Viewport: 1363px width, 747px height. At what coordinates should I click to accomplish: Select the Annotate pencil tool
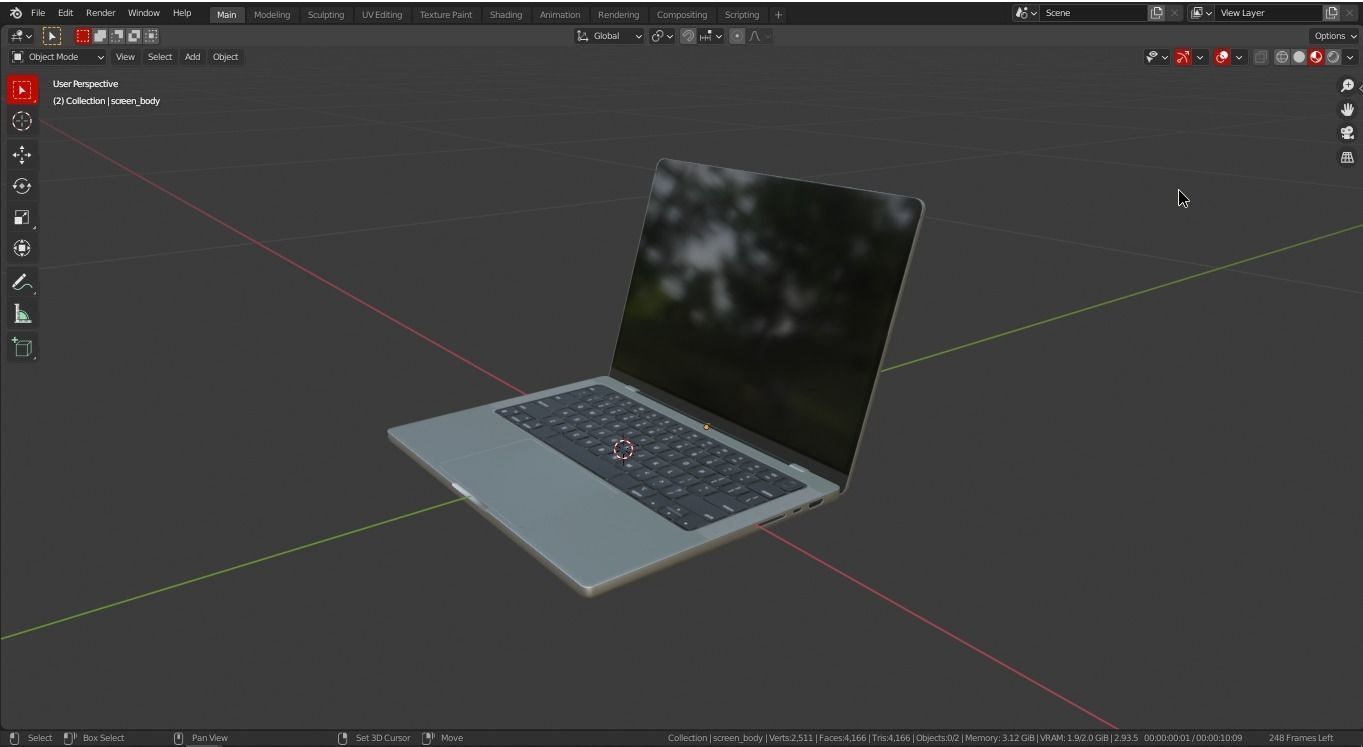click(x=22, y=283)
